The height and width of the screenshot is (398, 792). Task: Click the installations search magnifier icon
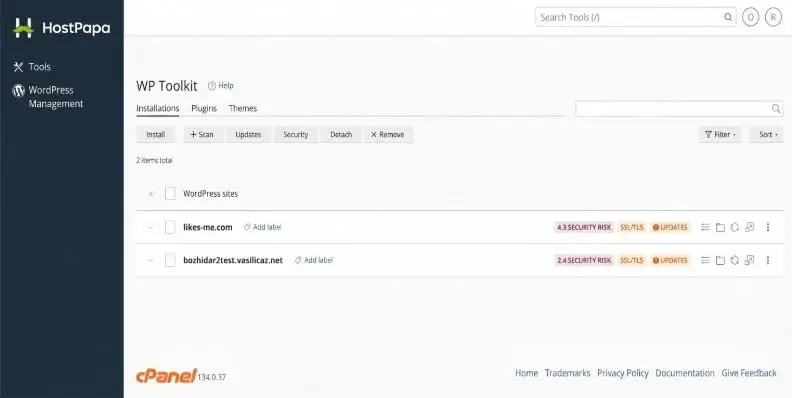(776, 109)
